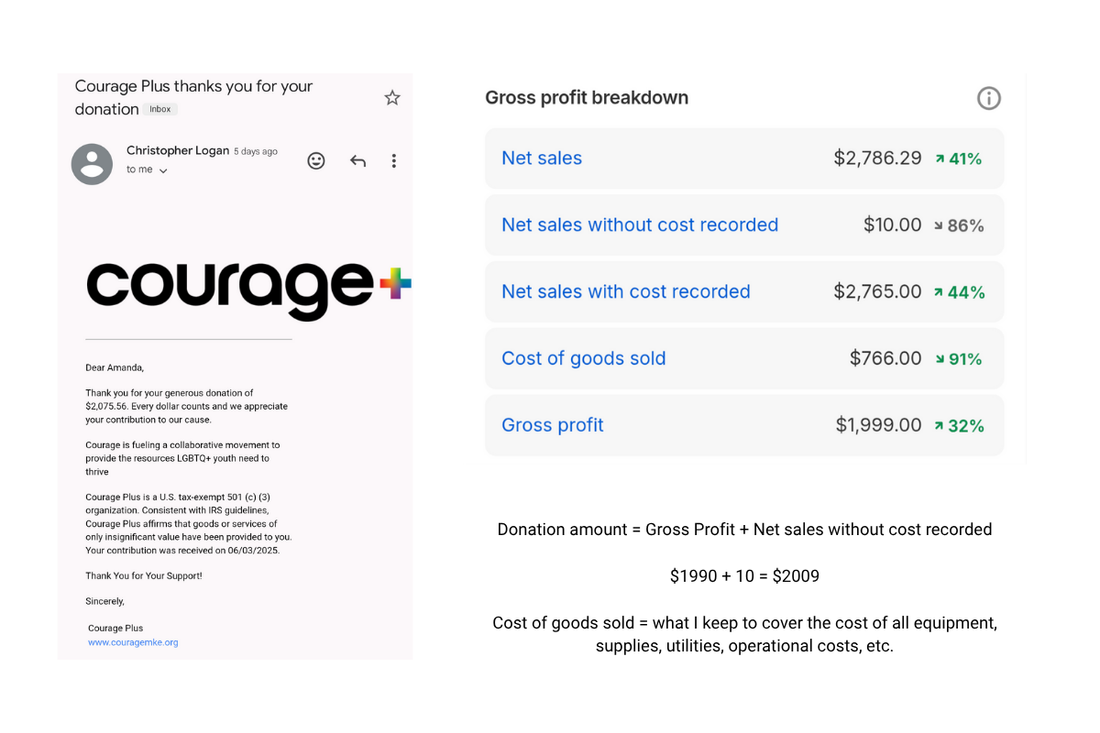Visit the www.couragemke.org link
The width and height of the screenshot is (1100, 733).
(x=133, y=642)
